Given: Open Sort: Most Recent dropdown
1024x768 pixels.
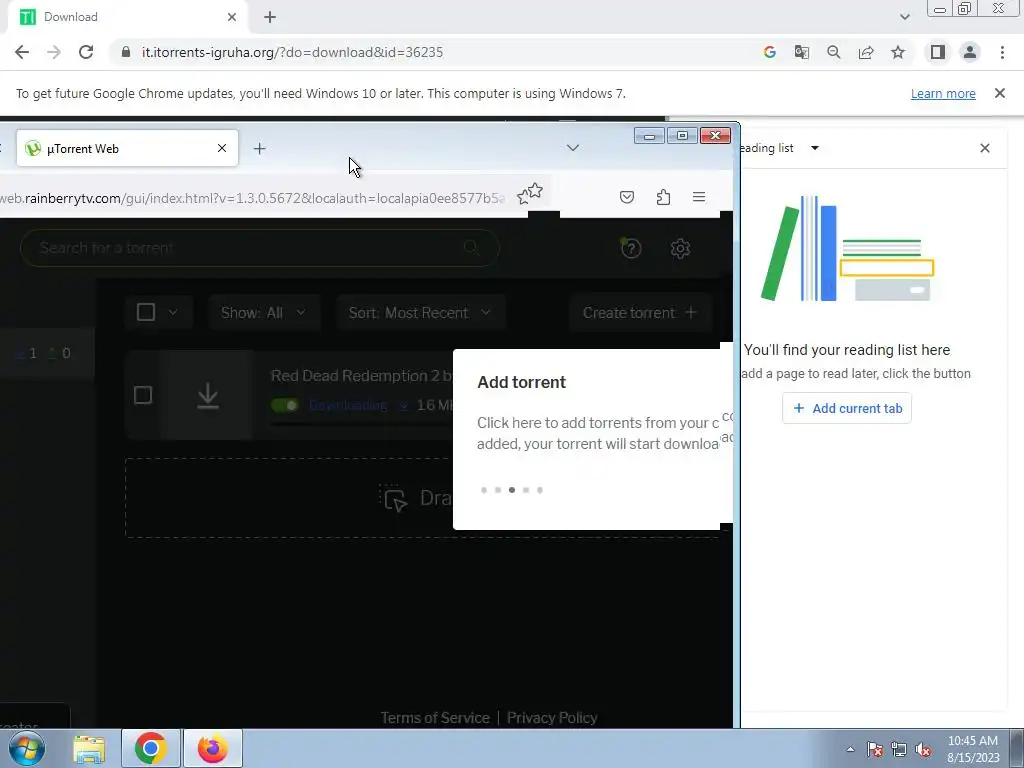Looking at the screenshot, I should (420, 313).
